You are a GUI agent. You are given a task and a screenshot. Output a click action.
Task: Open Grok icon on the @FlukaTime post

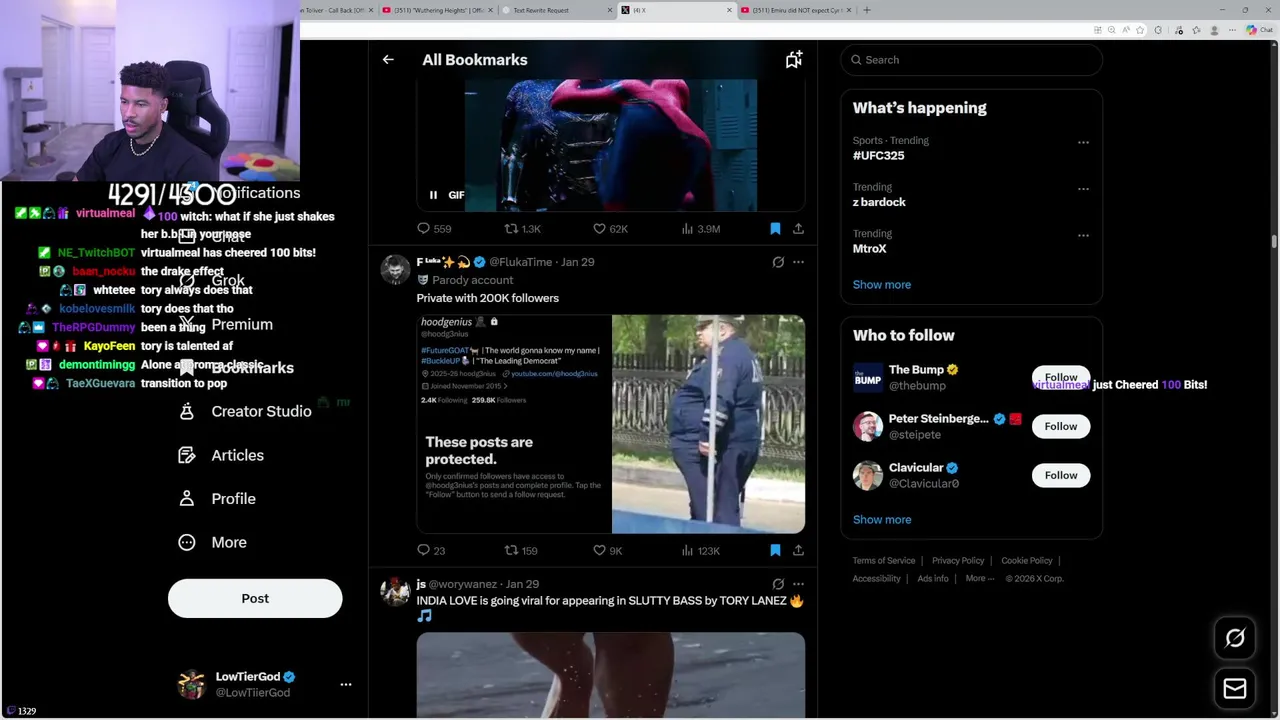coord(778,262)
